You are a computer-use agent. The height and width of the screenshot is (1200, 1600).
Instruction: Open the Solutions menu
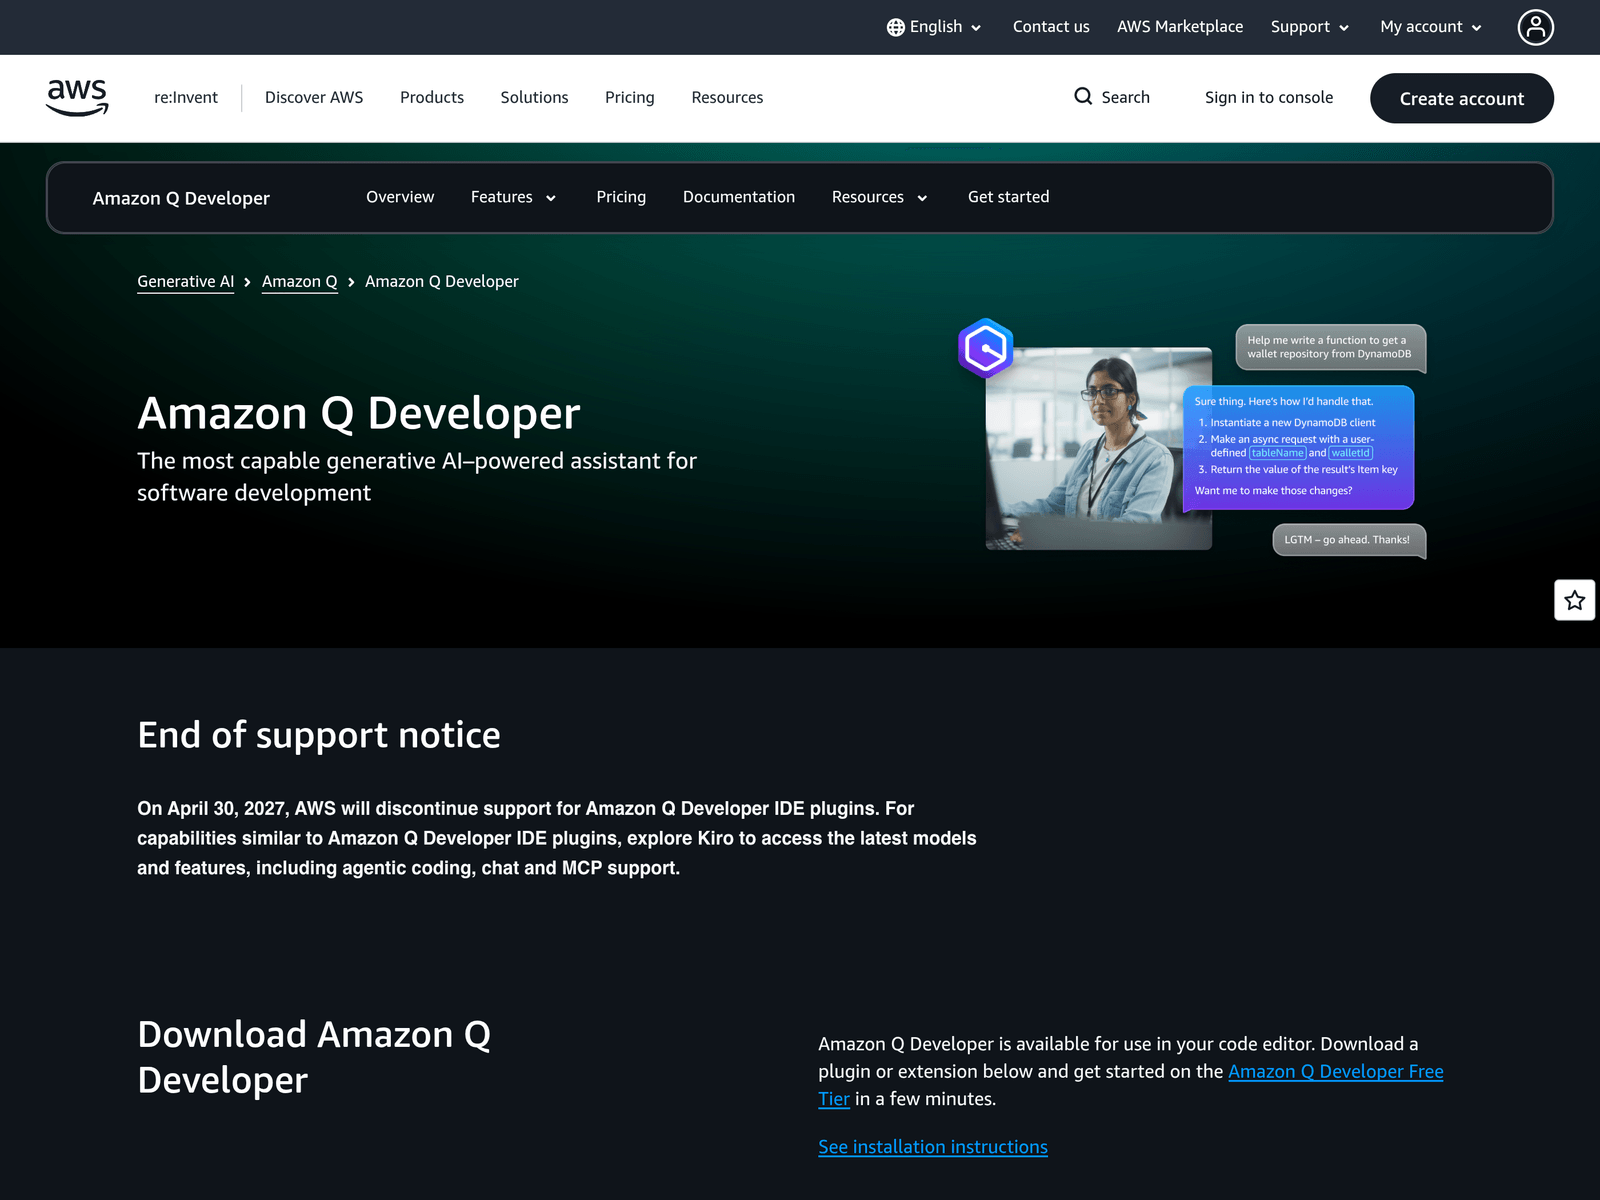click(x=534, y=97)
